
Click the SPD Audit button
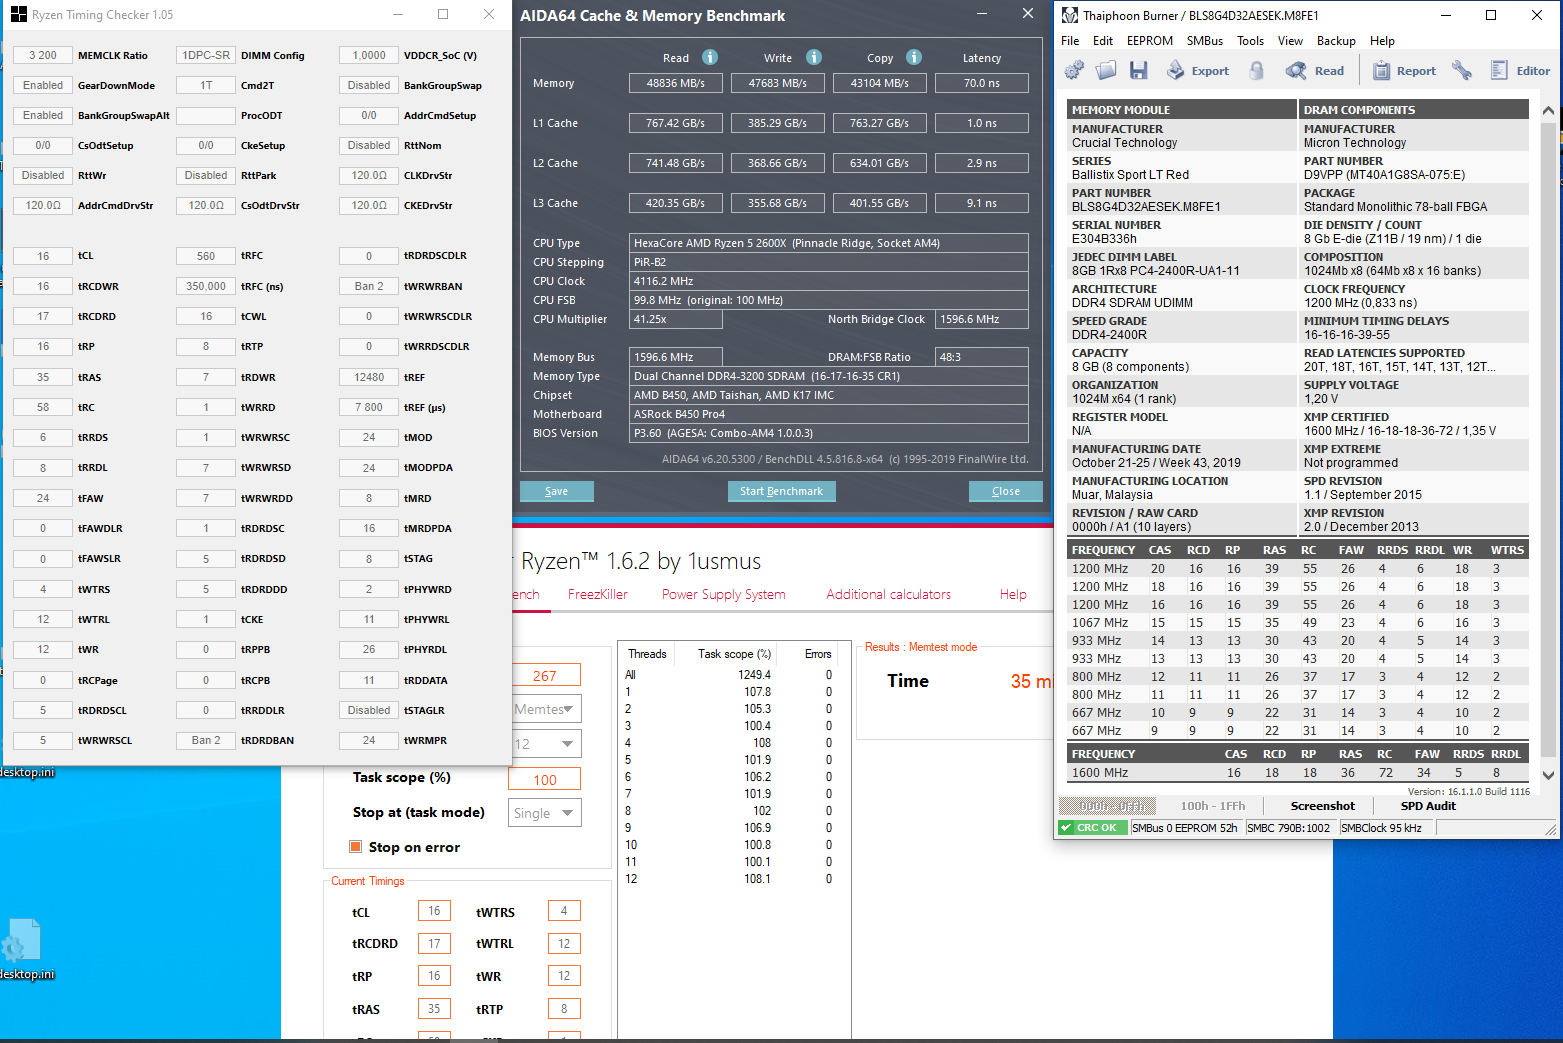[x=1428, y=806]
